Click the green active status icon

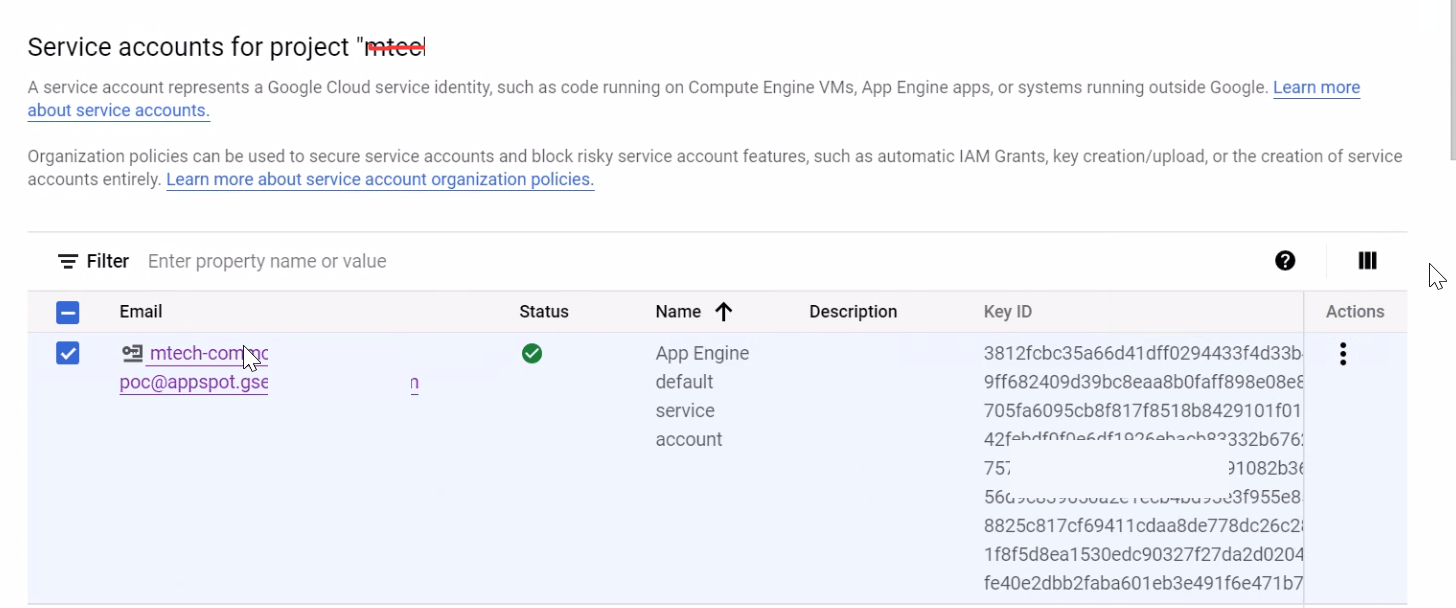[532, 353]
